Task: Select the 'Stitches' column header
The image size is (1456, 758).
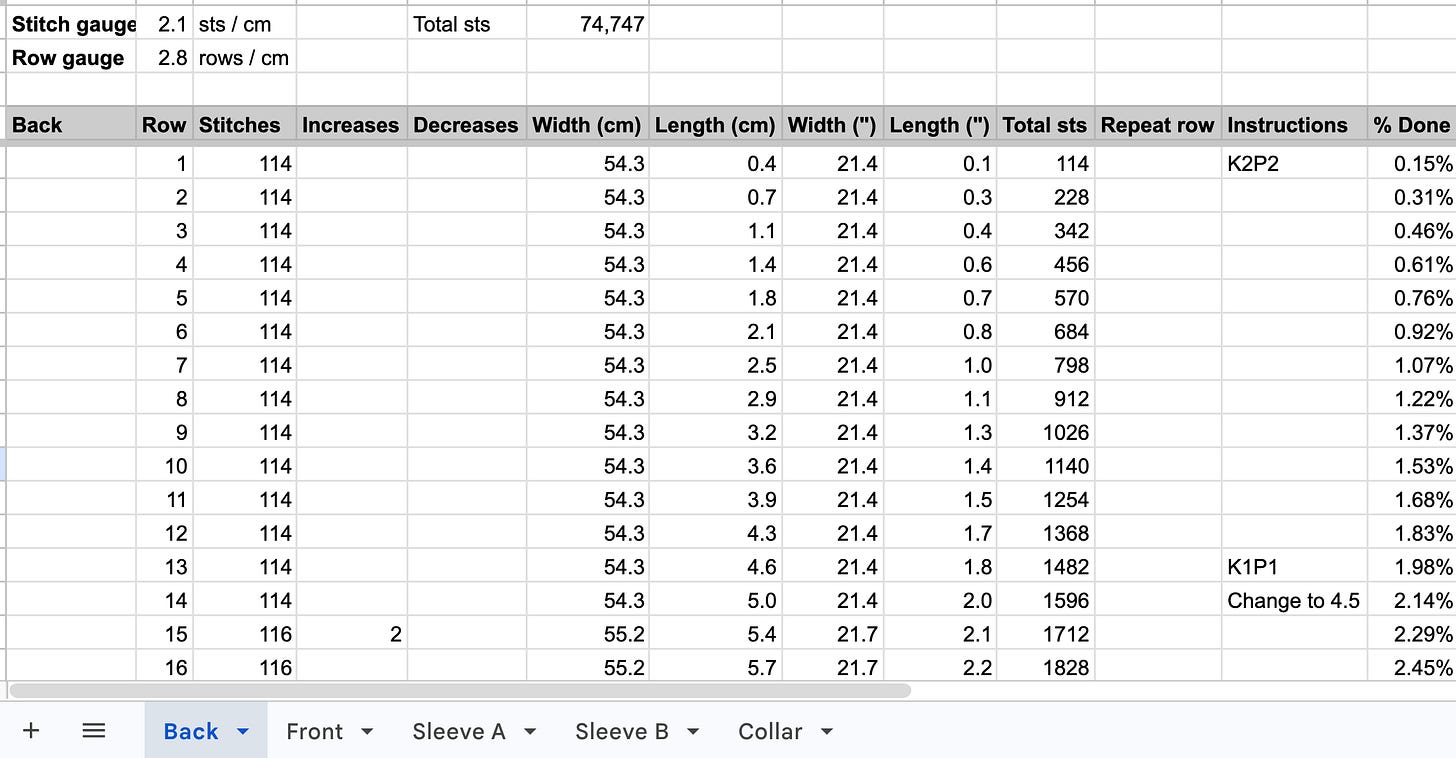Action: tap(245, 125)
